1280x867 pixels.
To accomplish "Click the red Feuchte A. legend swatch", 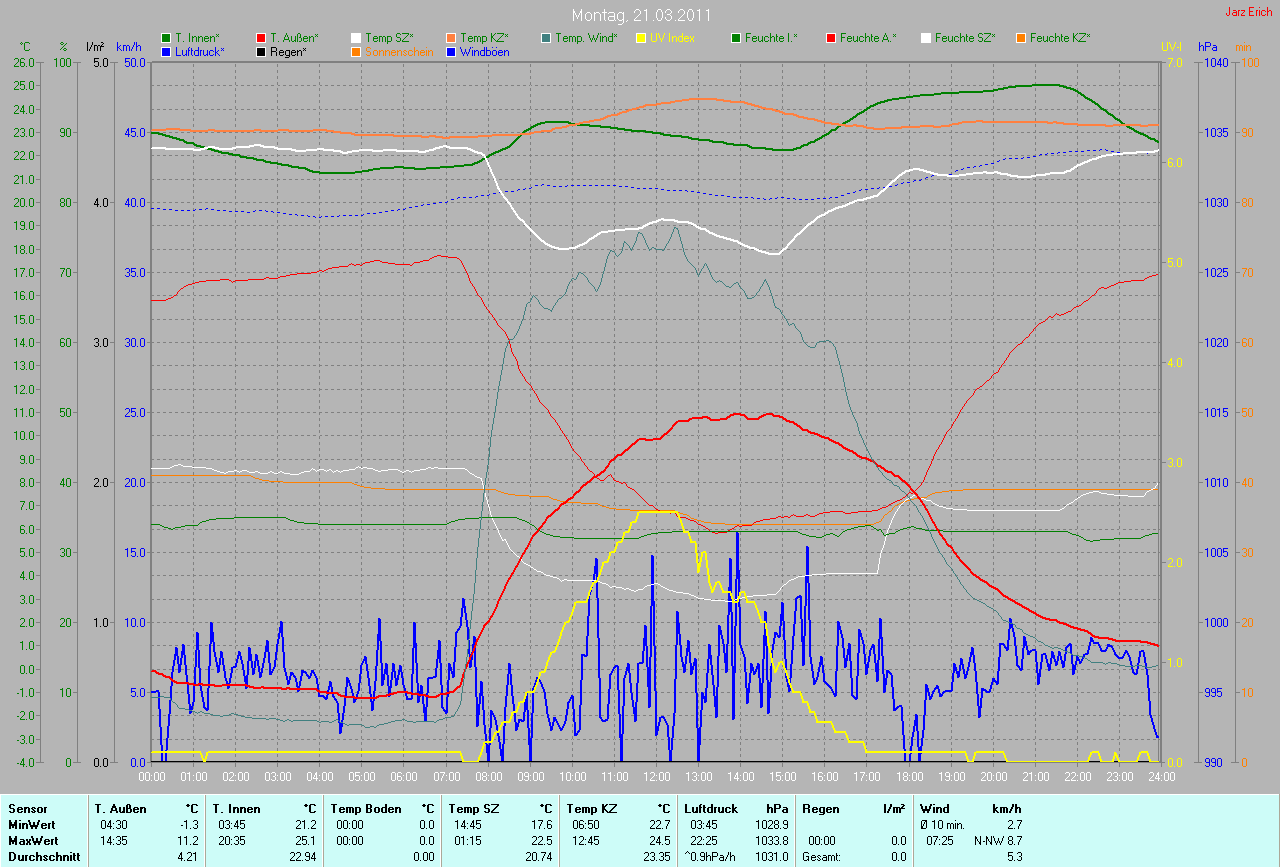I will [x=831, y=38].
